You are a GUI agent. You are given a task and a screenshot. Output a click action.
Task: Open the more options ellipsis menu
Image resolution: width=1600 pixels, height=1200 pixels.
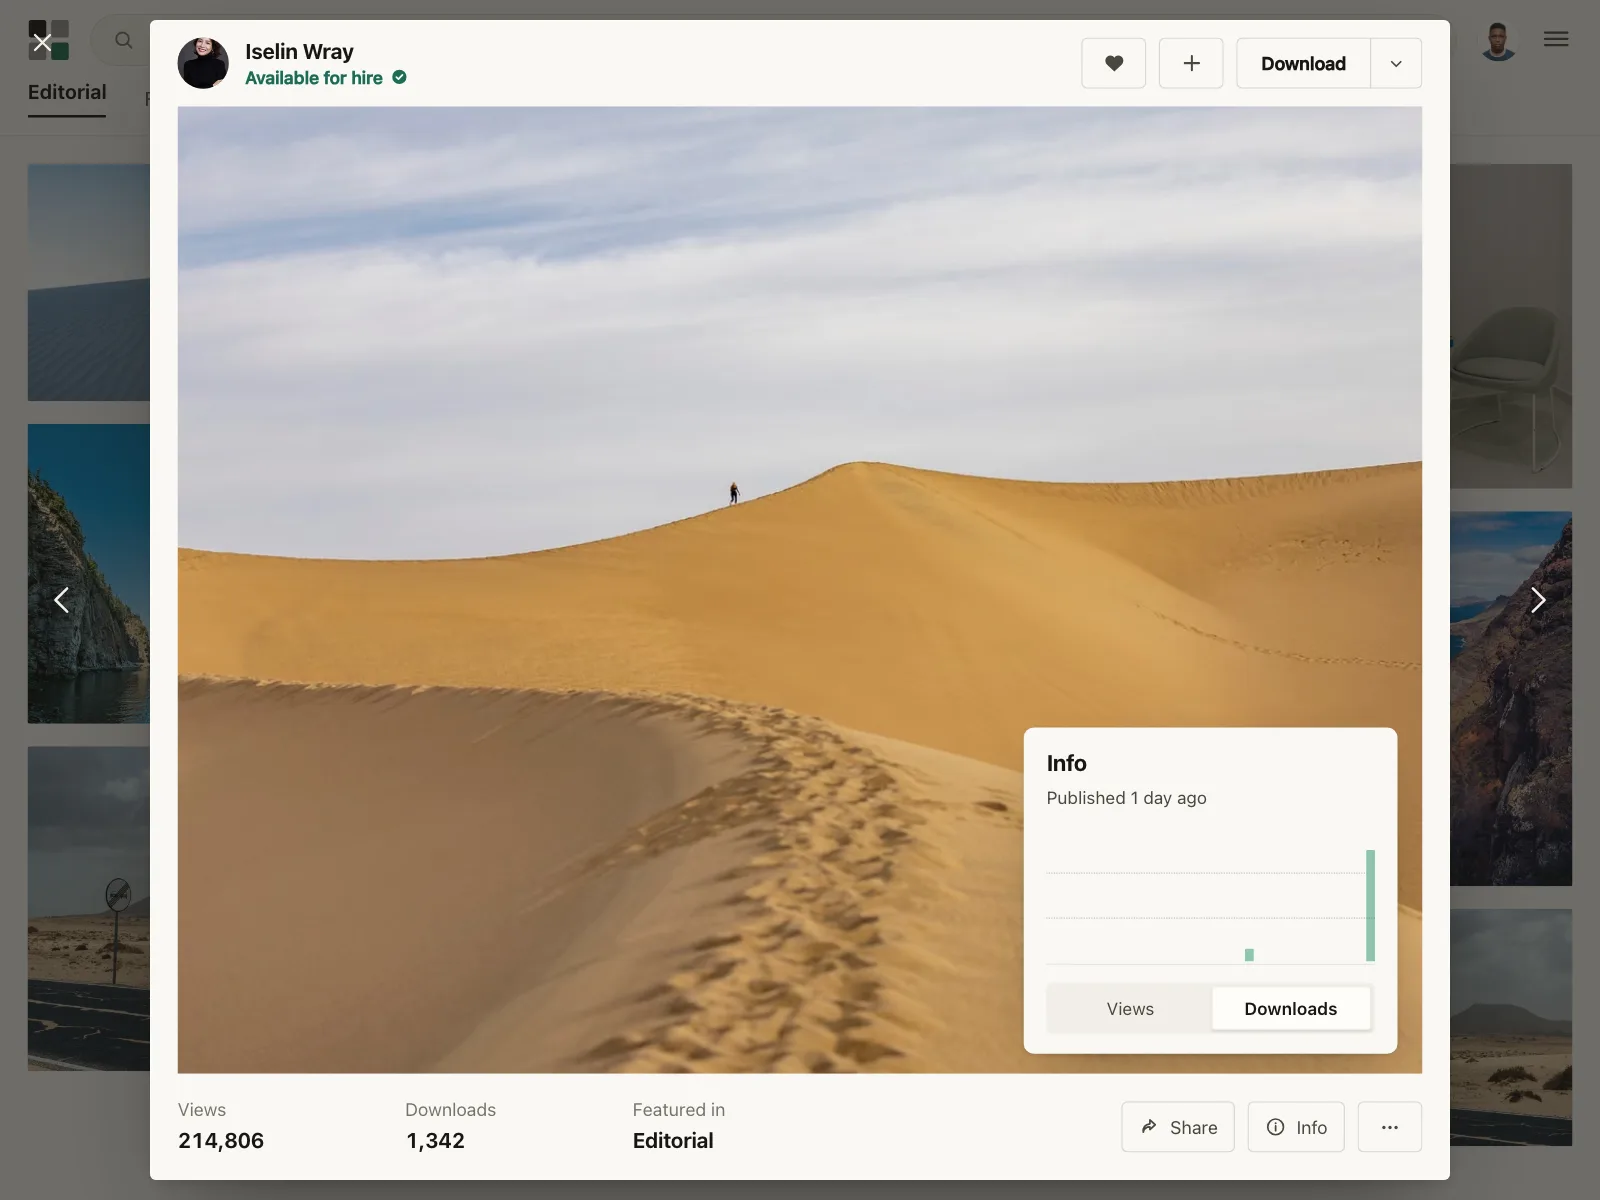[1390, 1127]
